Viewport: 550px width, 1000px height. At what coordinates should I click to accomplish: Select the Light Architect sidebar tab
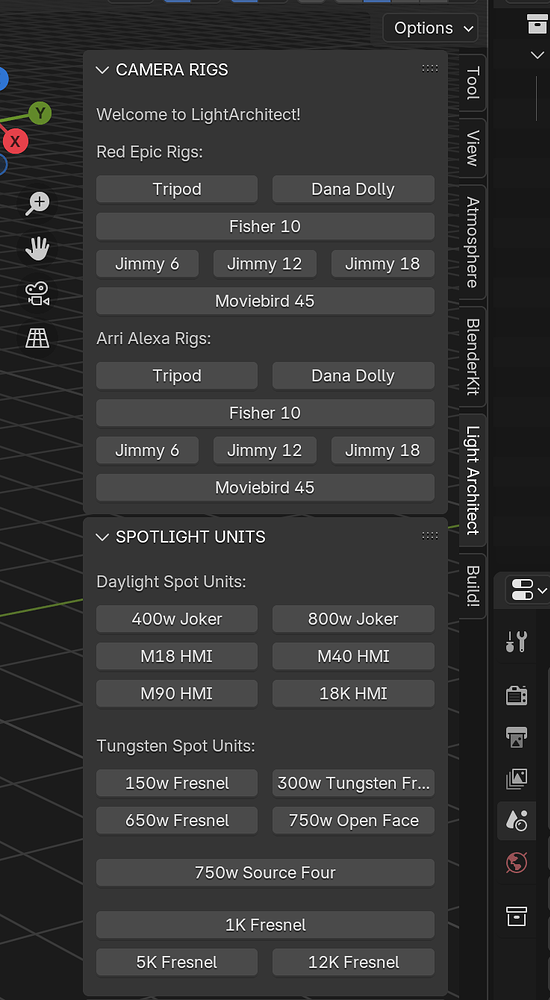click(472, 480)
